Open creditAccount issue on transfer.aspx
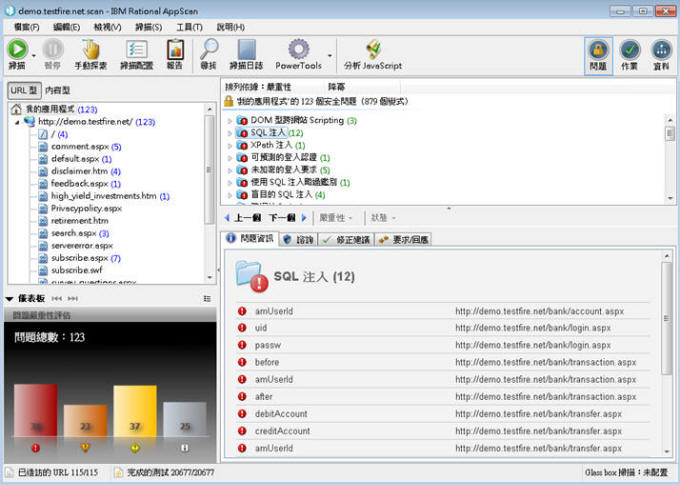 pyautogui.click(x=442, y=431)
